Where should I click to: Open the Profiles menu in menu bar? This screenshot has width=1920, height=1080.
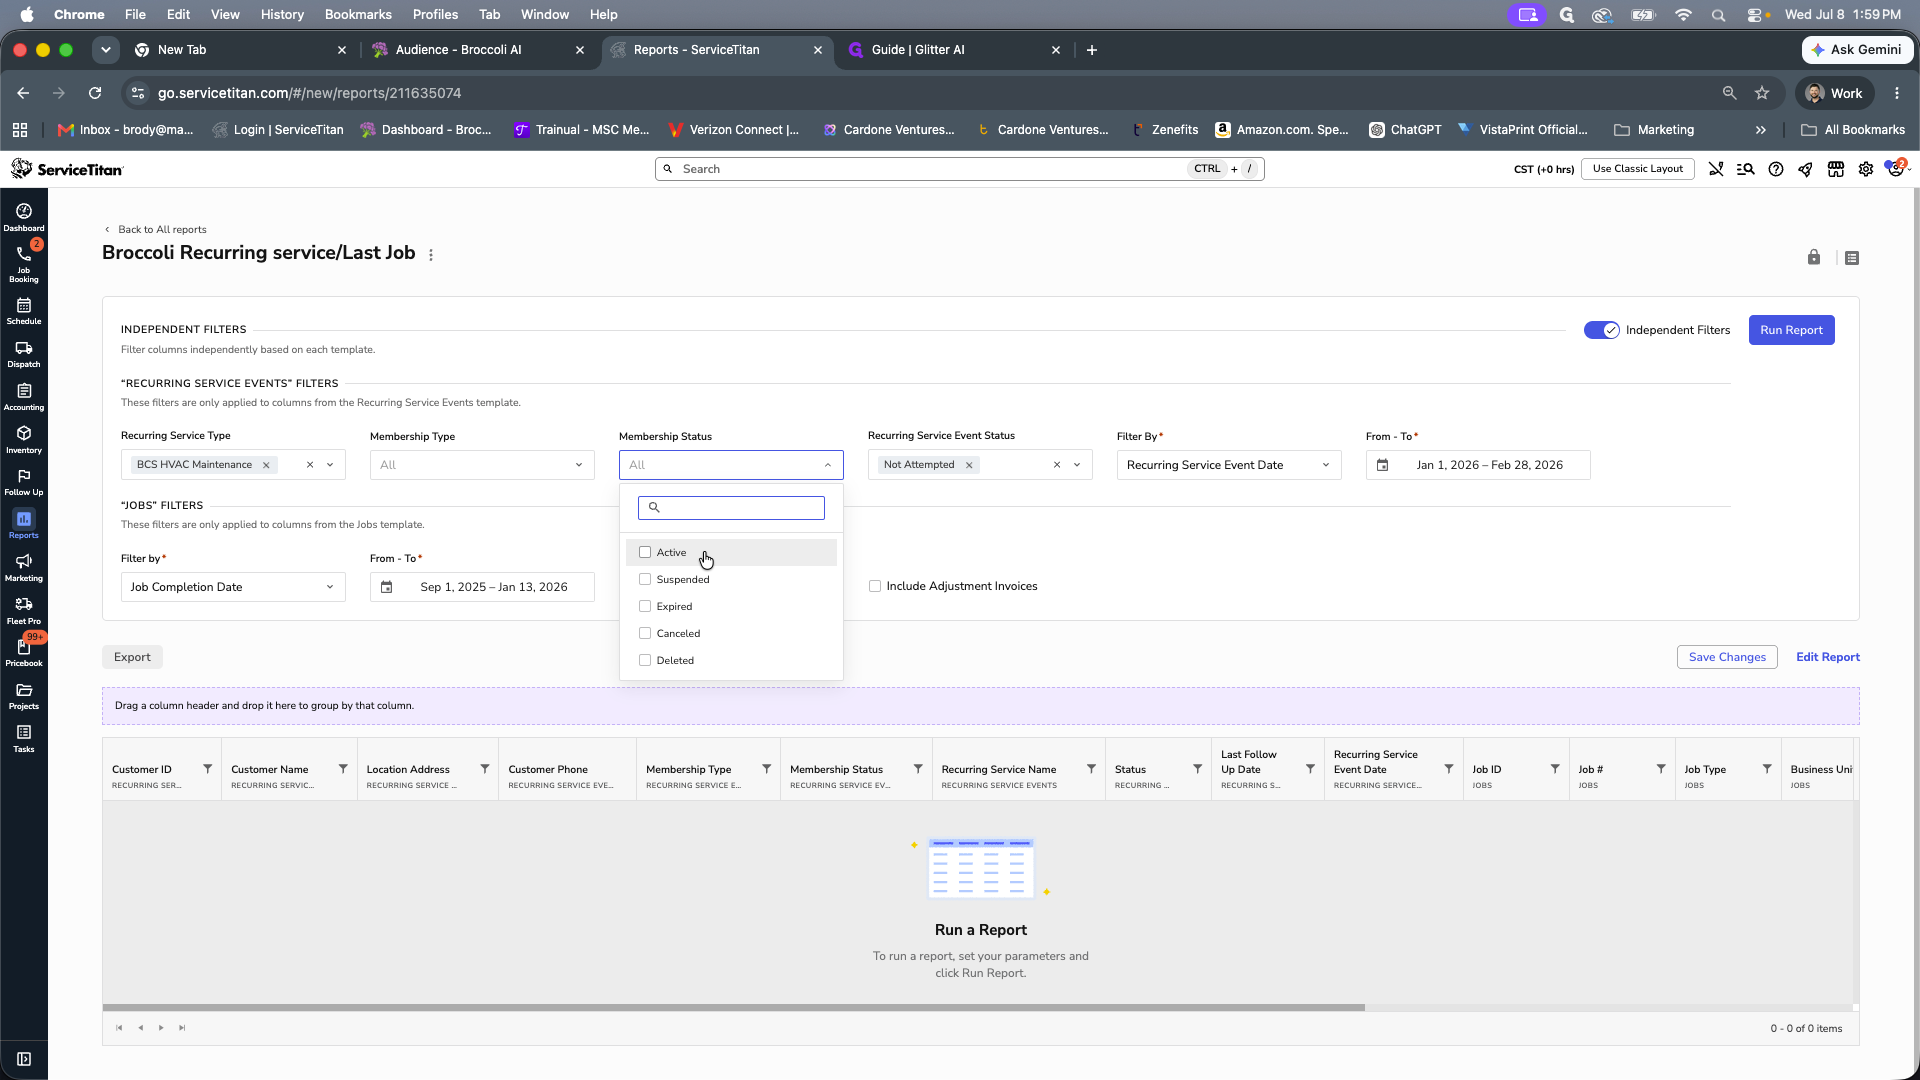[x=435, y=14]
